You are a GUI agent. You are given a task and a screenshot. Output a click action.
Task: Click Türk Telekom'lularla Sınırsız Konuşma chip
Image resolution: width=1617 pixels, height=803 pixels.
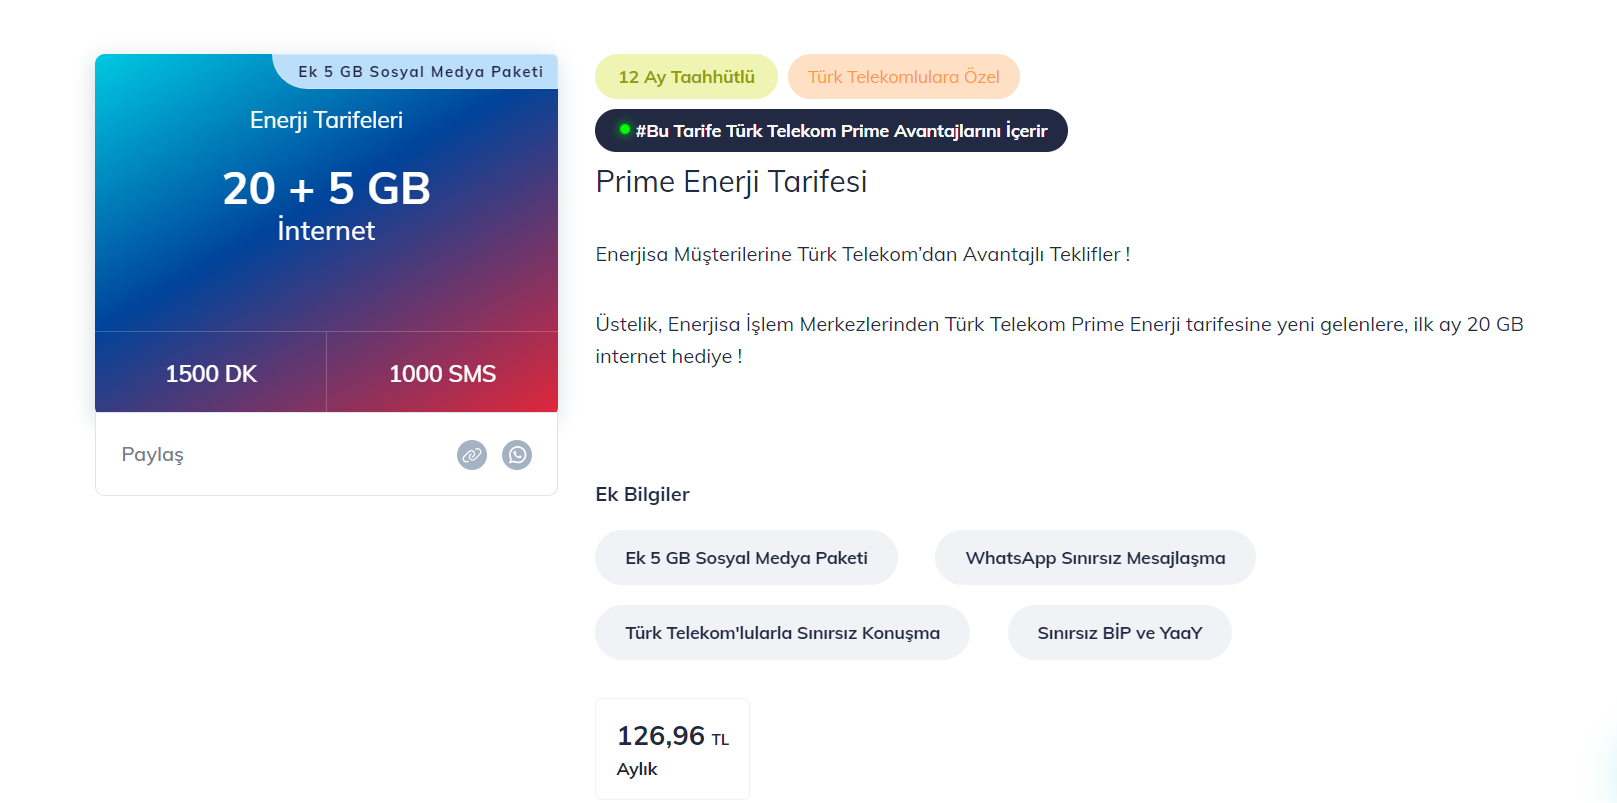[x=782, y=633]
